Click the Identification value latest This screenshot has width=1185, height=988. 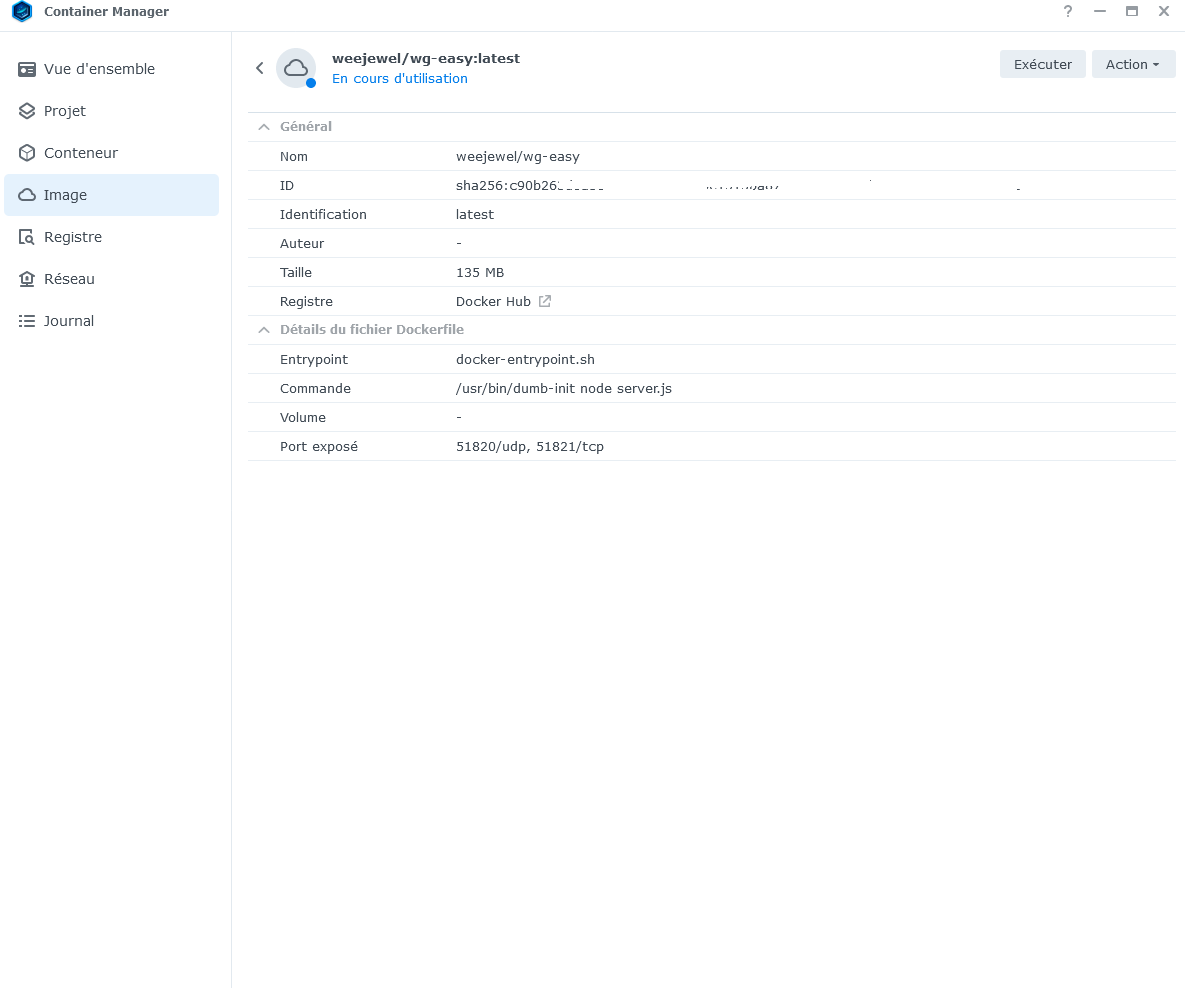(475, 215)
